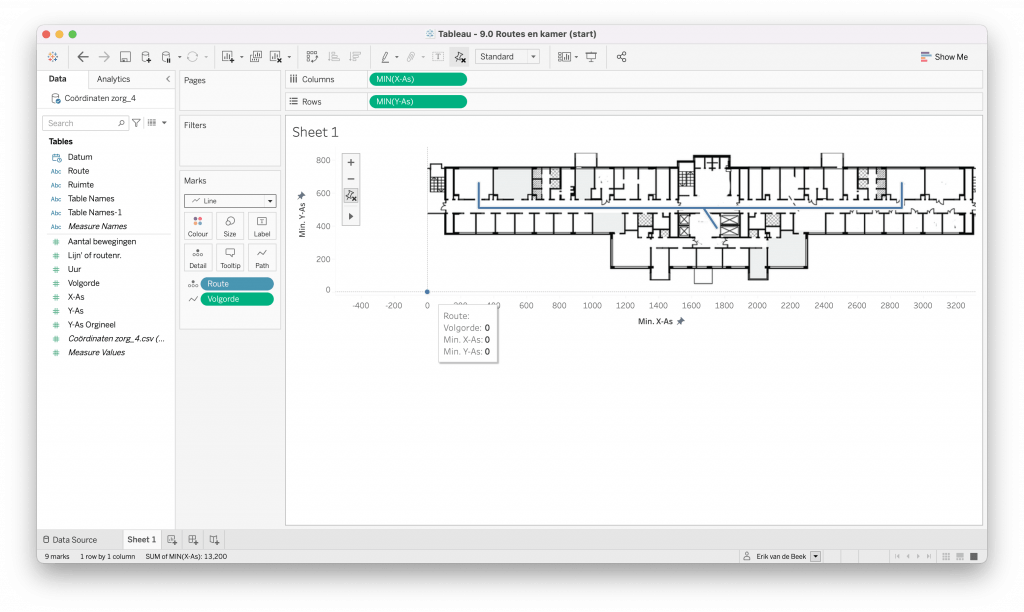Open the Line mark type dropdown
1024x612 pixels.
[230, 201]
